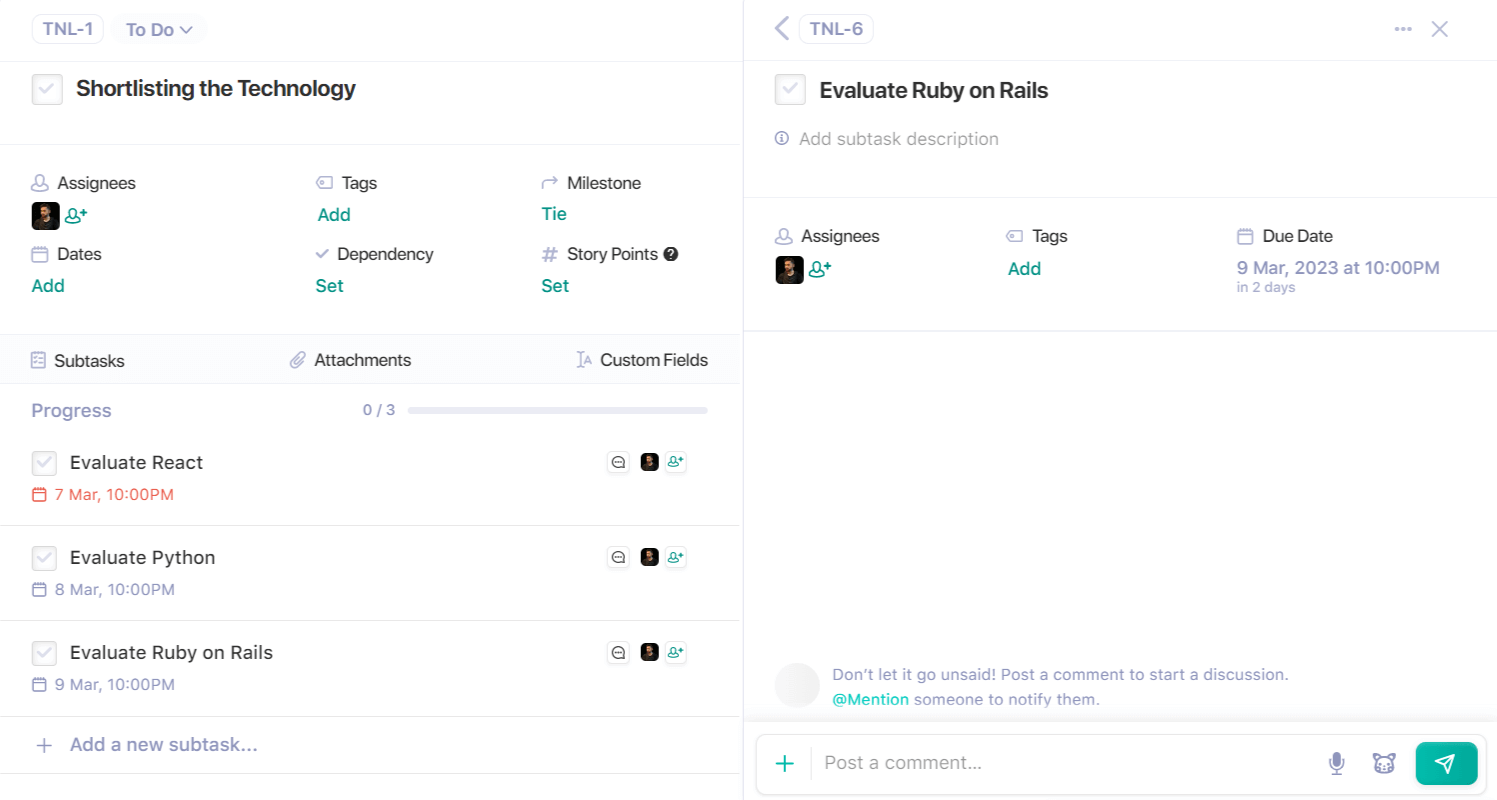The width and height of the screenshot is (1497, 800).
Task: Click the add assignee icon under the task Assignees
Action: click(x=74, y=215)
